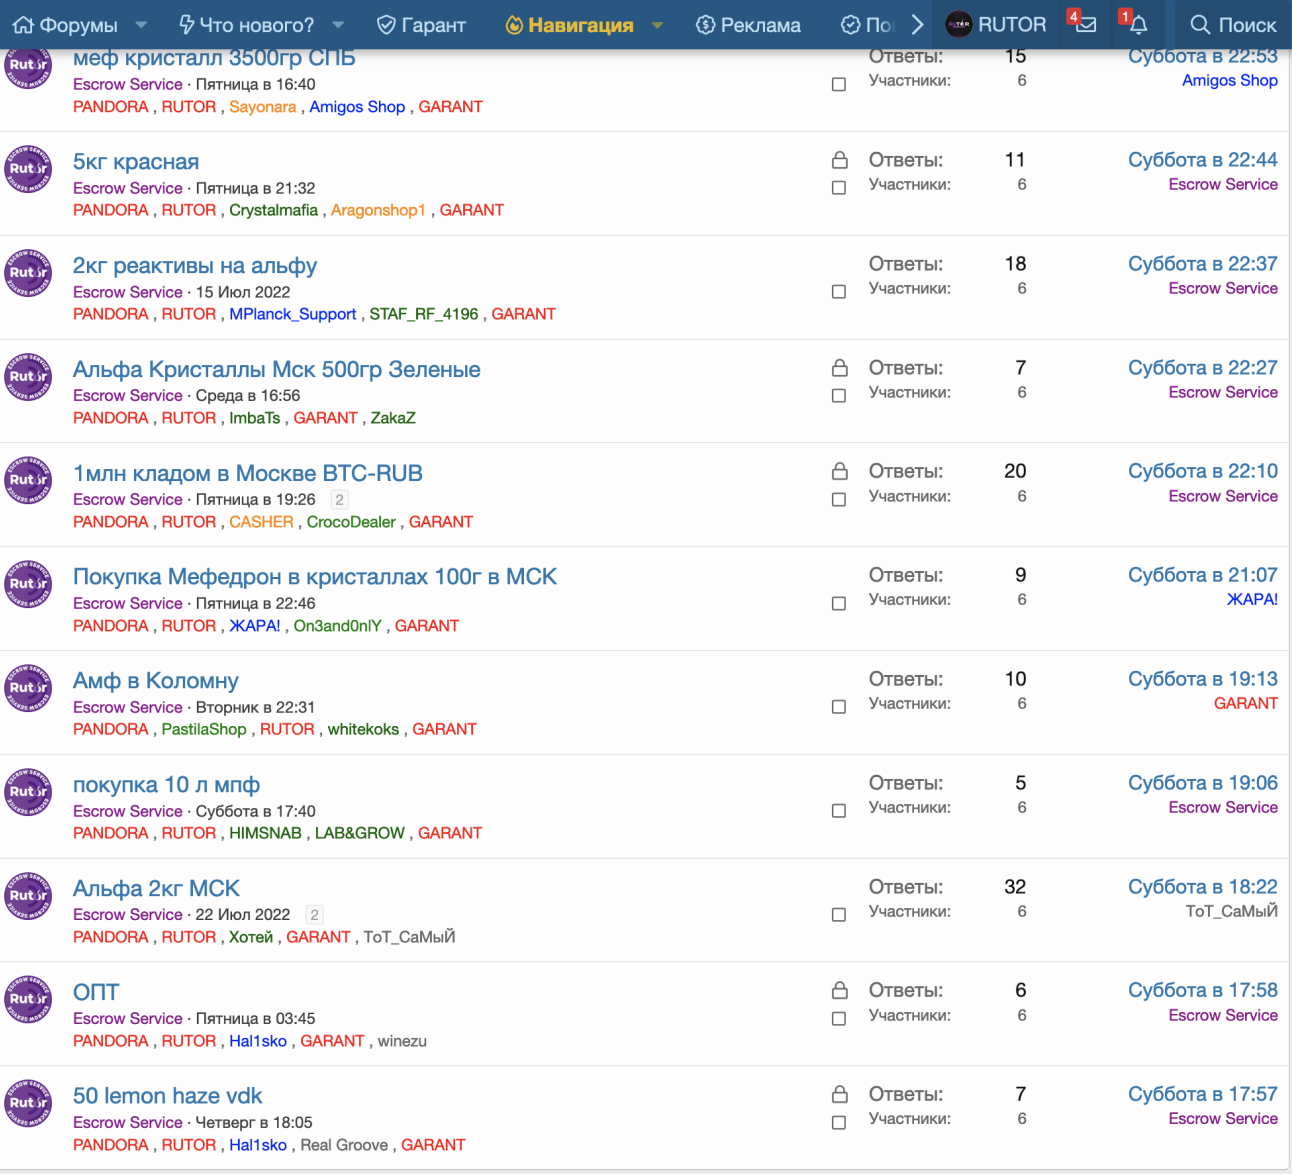Screen dimensions: 1292x1174
Task: Open the 'Что нового?' menu
Action: point(246,25)
